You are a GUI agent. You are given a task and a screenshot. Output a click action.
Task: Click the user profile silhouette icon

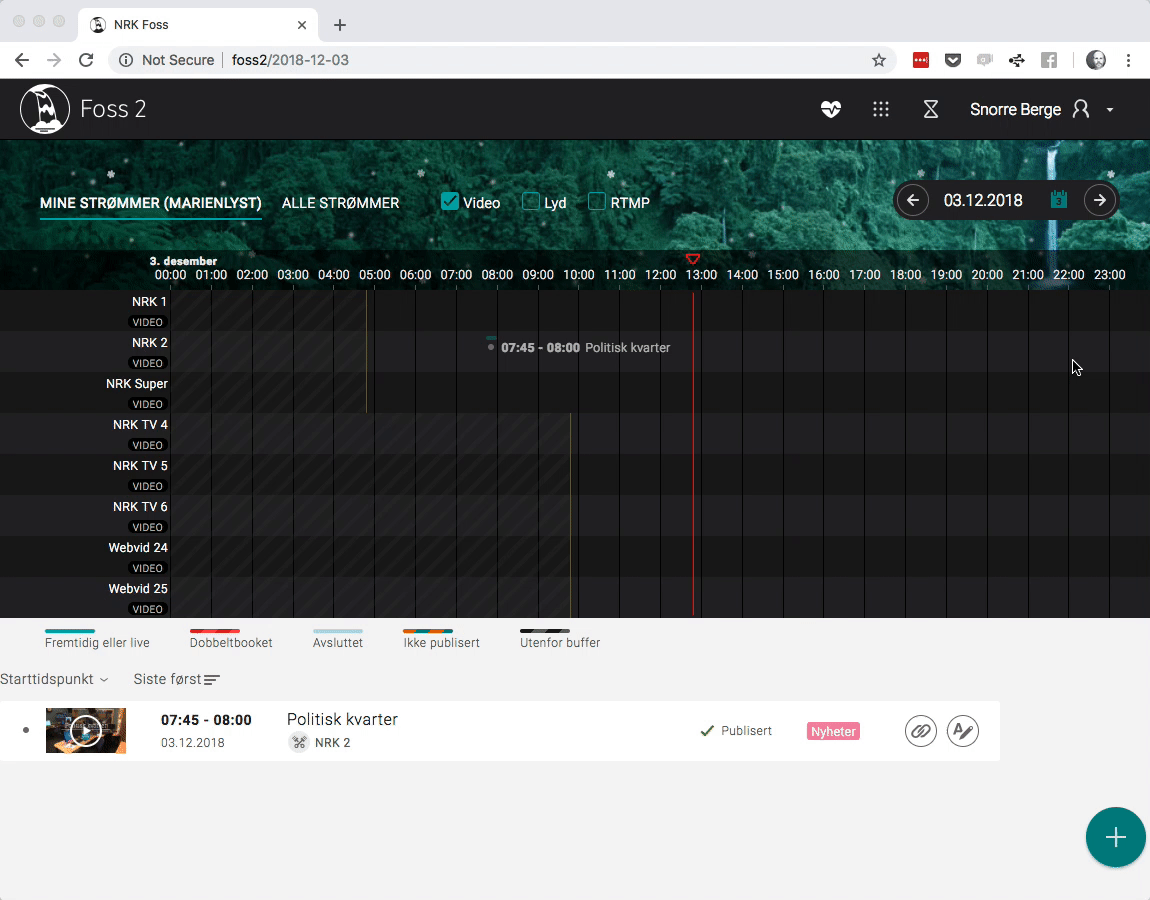click(x=1080, y=109)
